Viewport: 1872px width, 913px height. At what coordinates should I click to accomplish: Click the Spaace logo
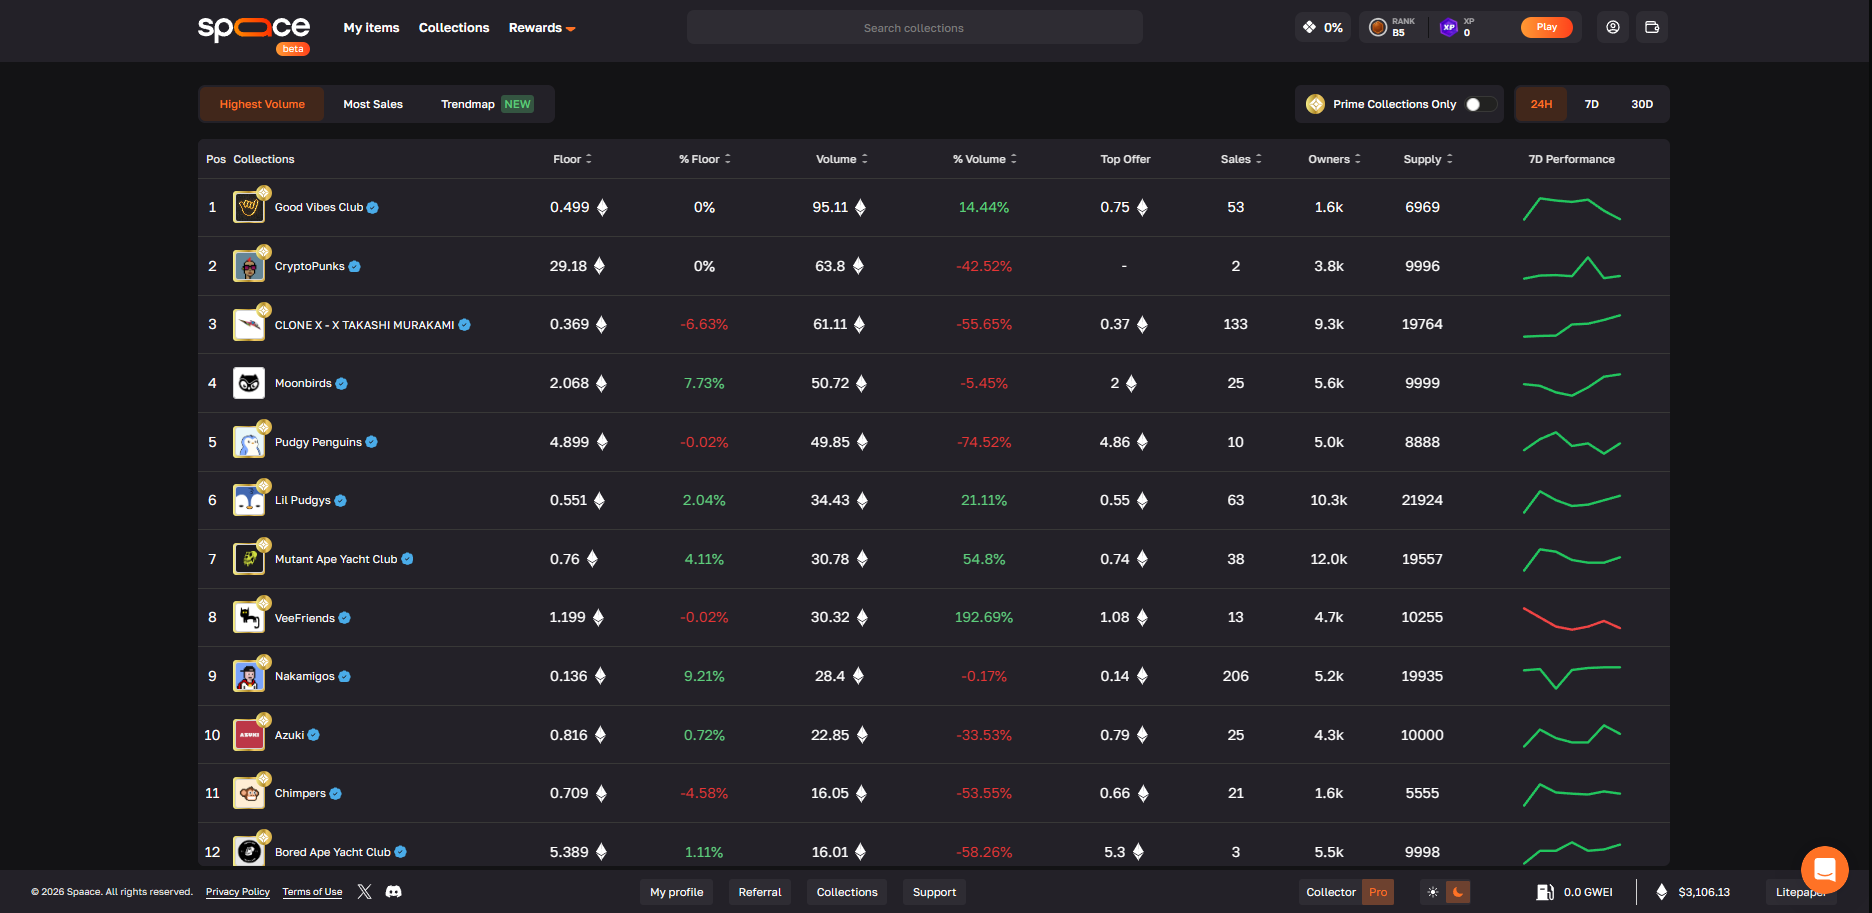(254, 30)
